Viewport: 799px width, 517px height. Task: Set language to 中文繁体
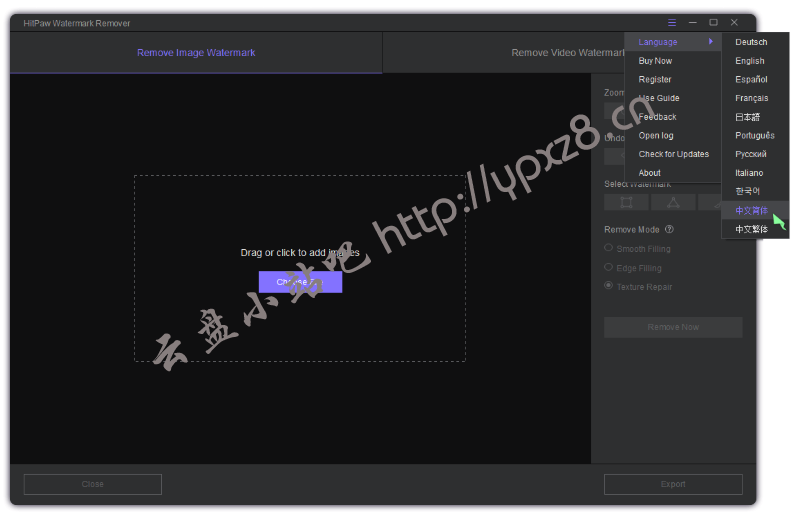[756, 229]
